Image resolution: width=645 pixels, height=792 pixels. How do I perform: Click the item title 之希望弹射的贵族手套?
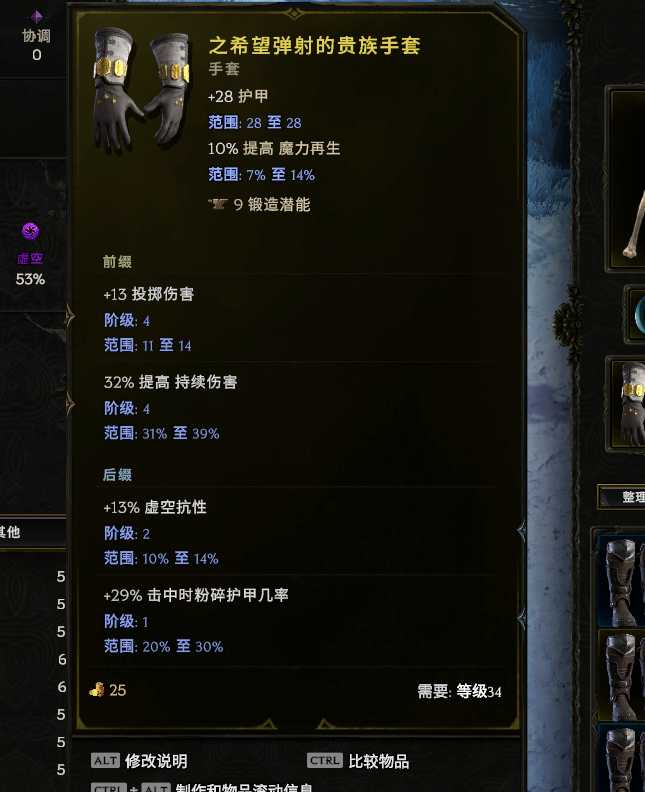pyautogui.click(x=314, y=45)
